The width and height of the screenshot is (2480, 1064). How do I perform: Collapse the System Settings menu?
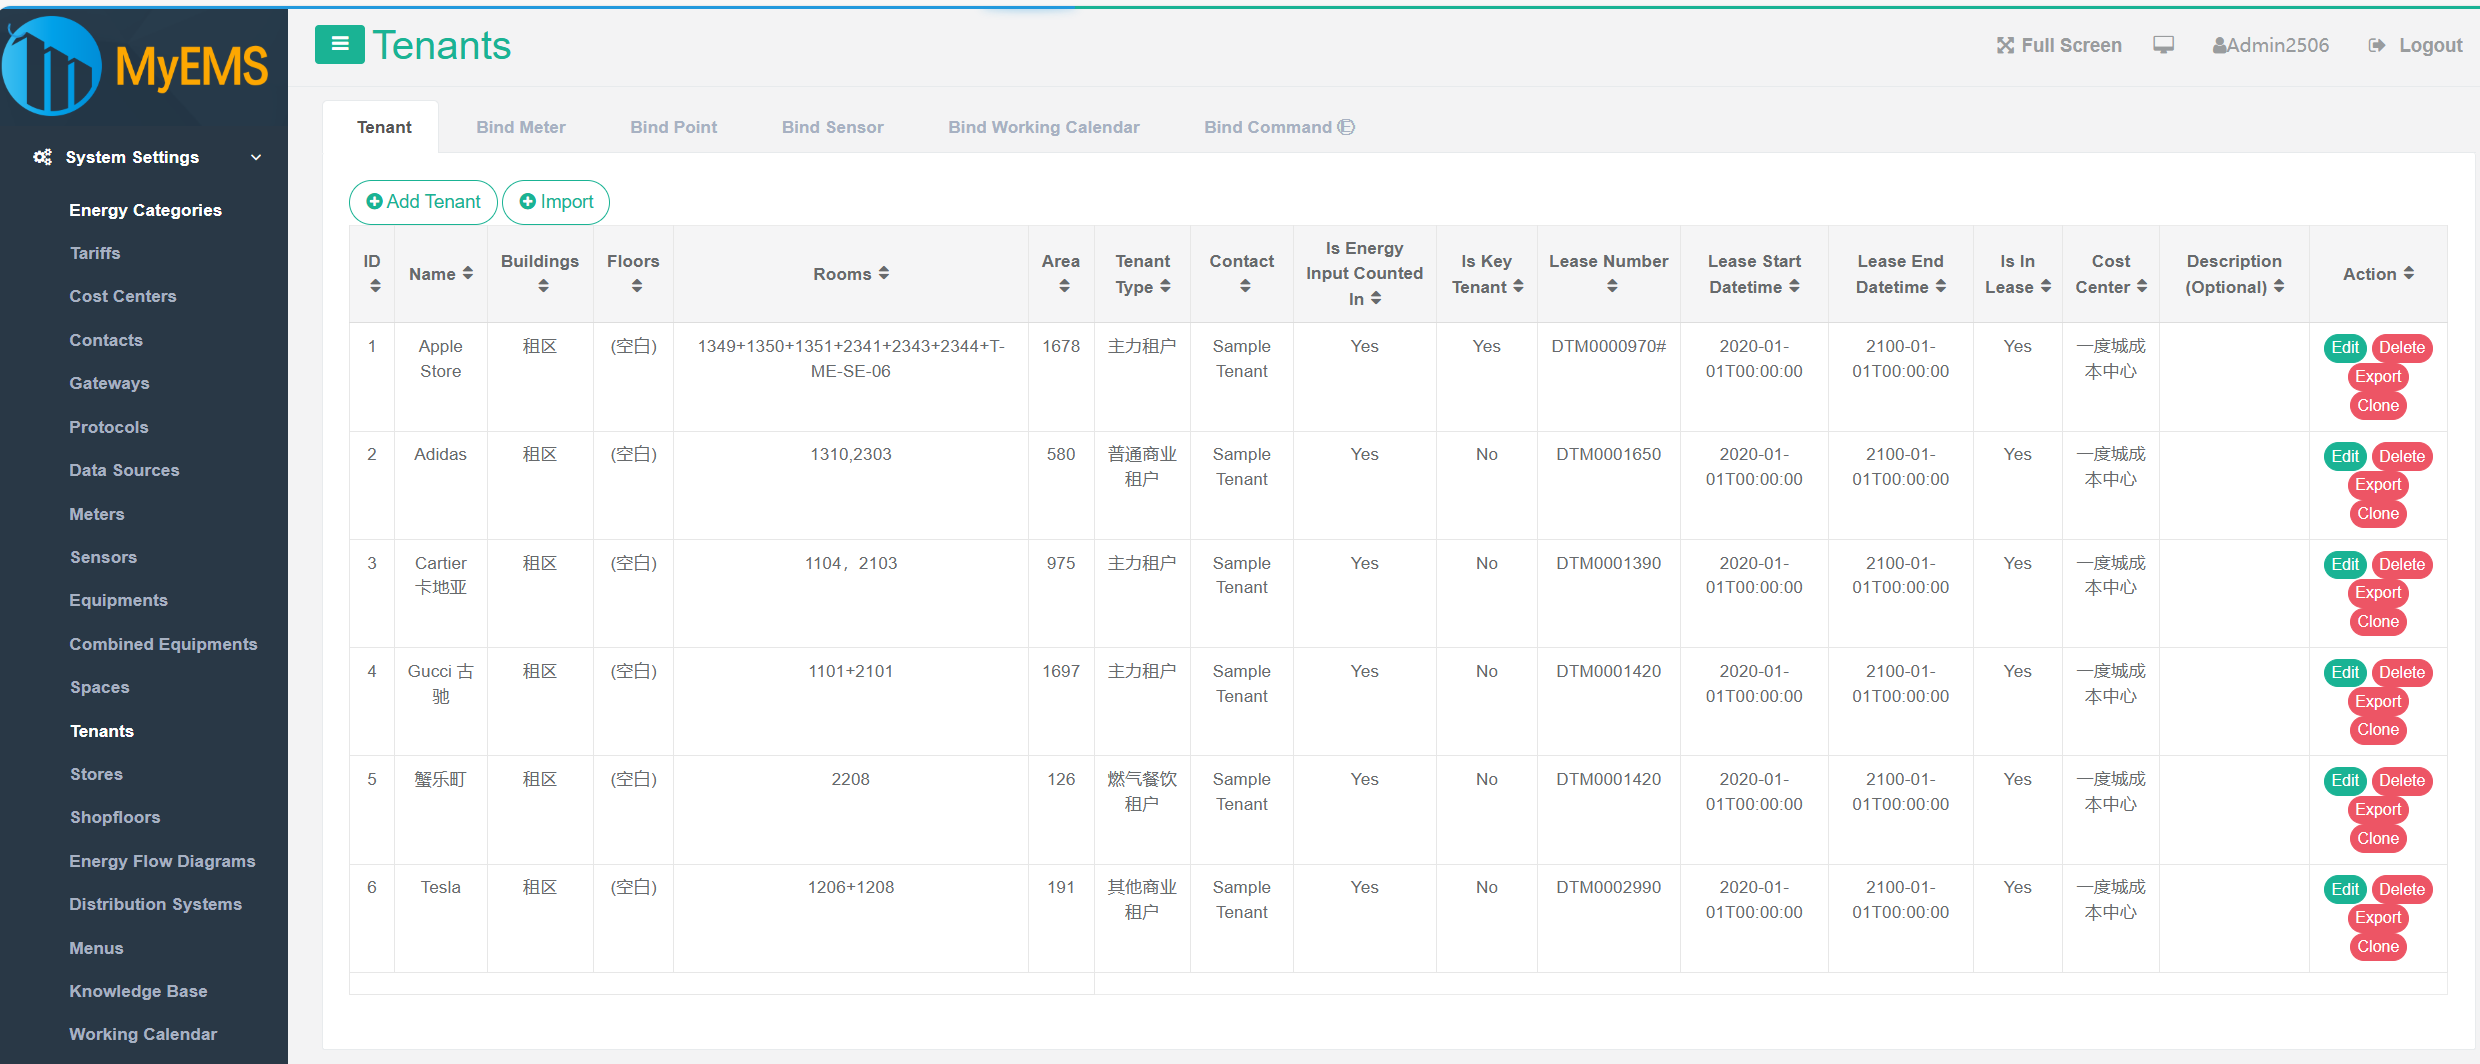click(256, 157)
